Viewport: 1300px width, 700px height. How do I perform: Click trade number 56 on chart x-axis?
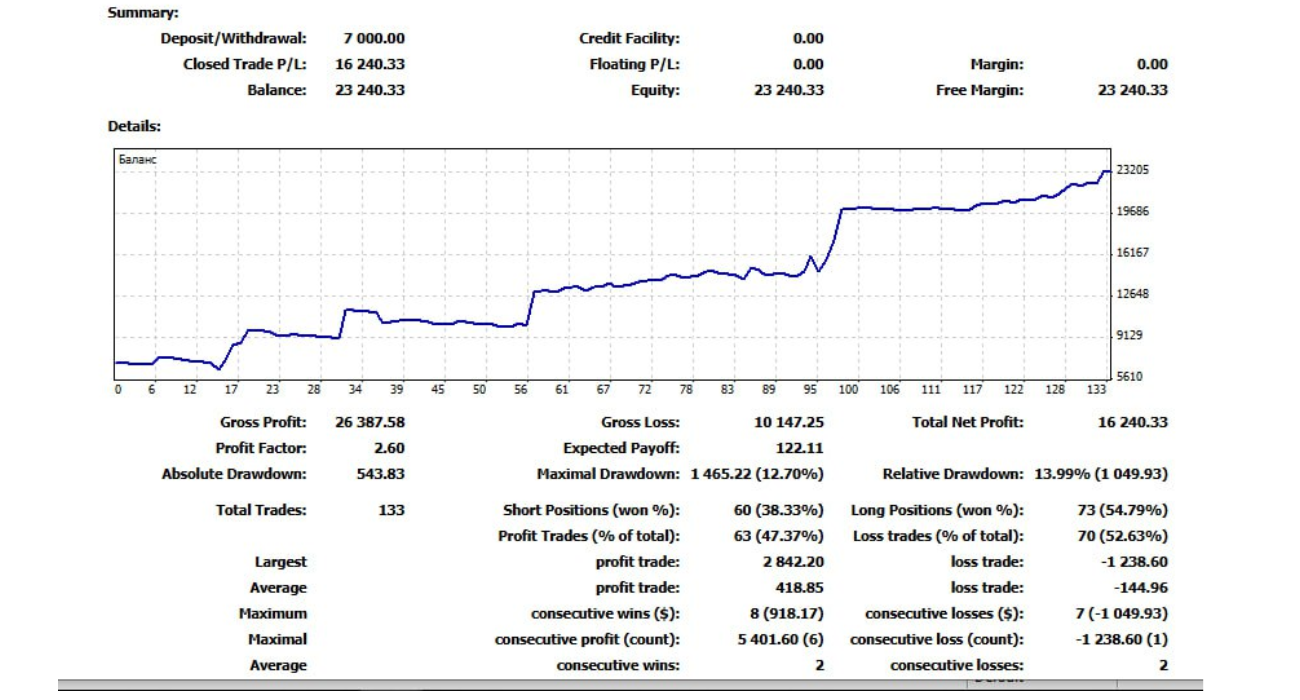[520, 390]
